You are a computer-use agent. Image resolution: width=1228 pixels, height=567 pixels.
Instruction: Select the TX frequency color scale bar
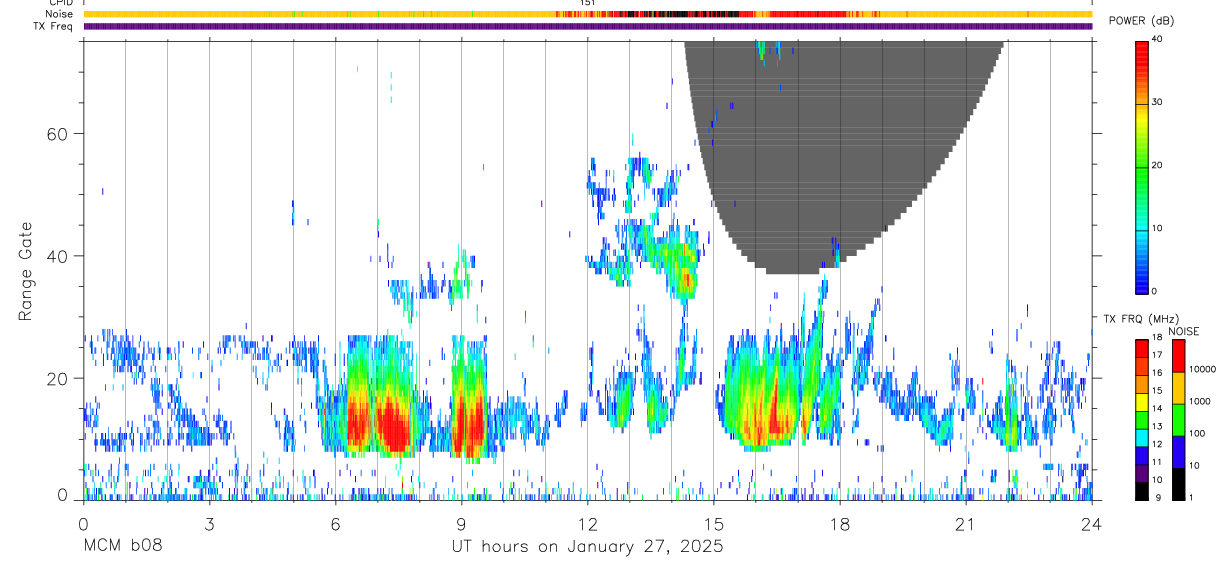click(1142, 420)
